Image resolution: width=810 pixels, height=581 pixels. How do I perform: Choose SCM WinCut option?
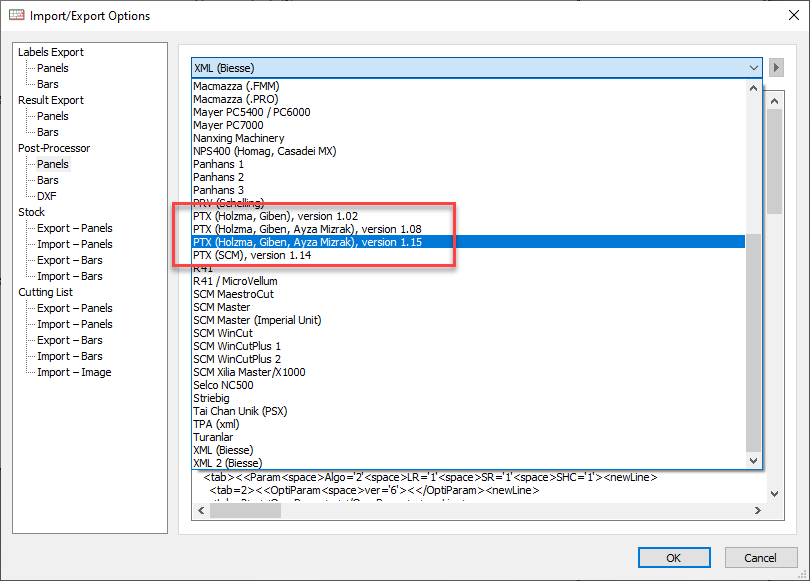[x=469, y=333]
